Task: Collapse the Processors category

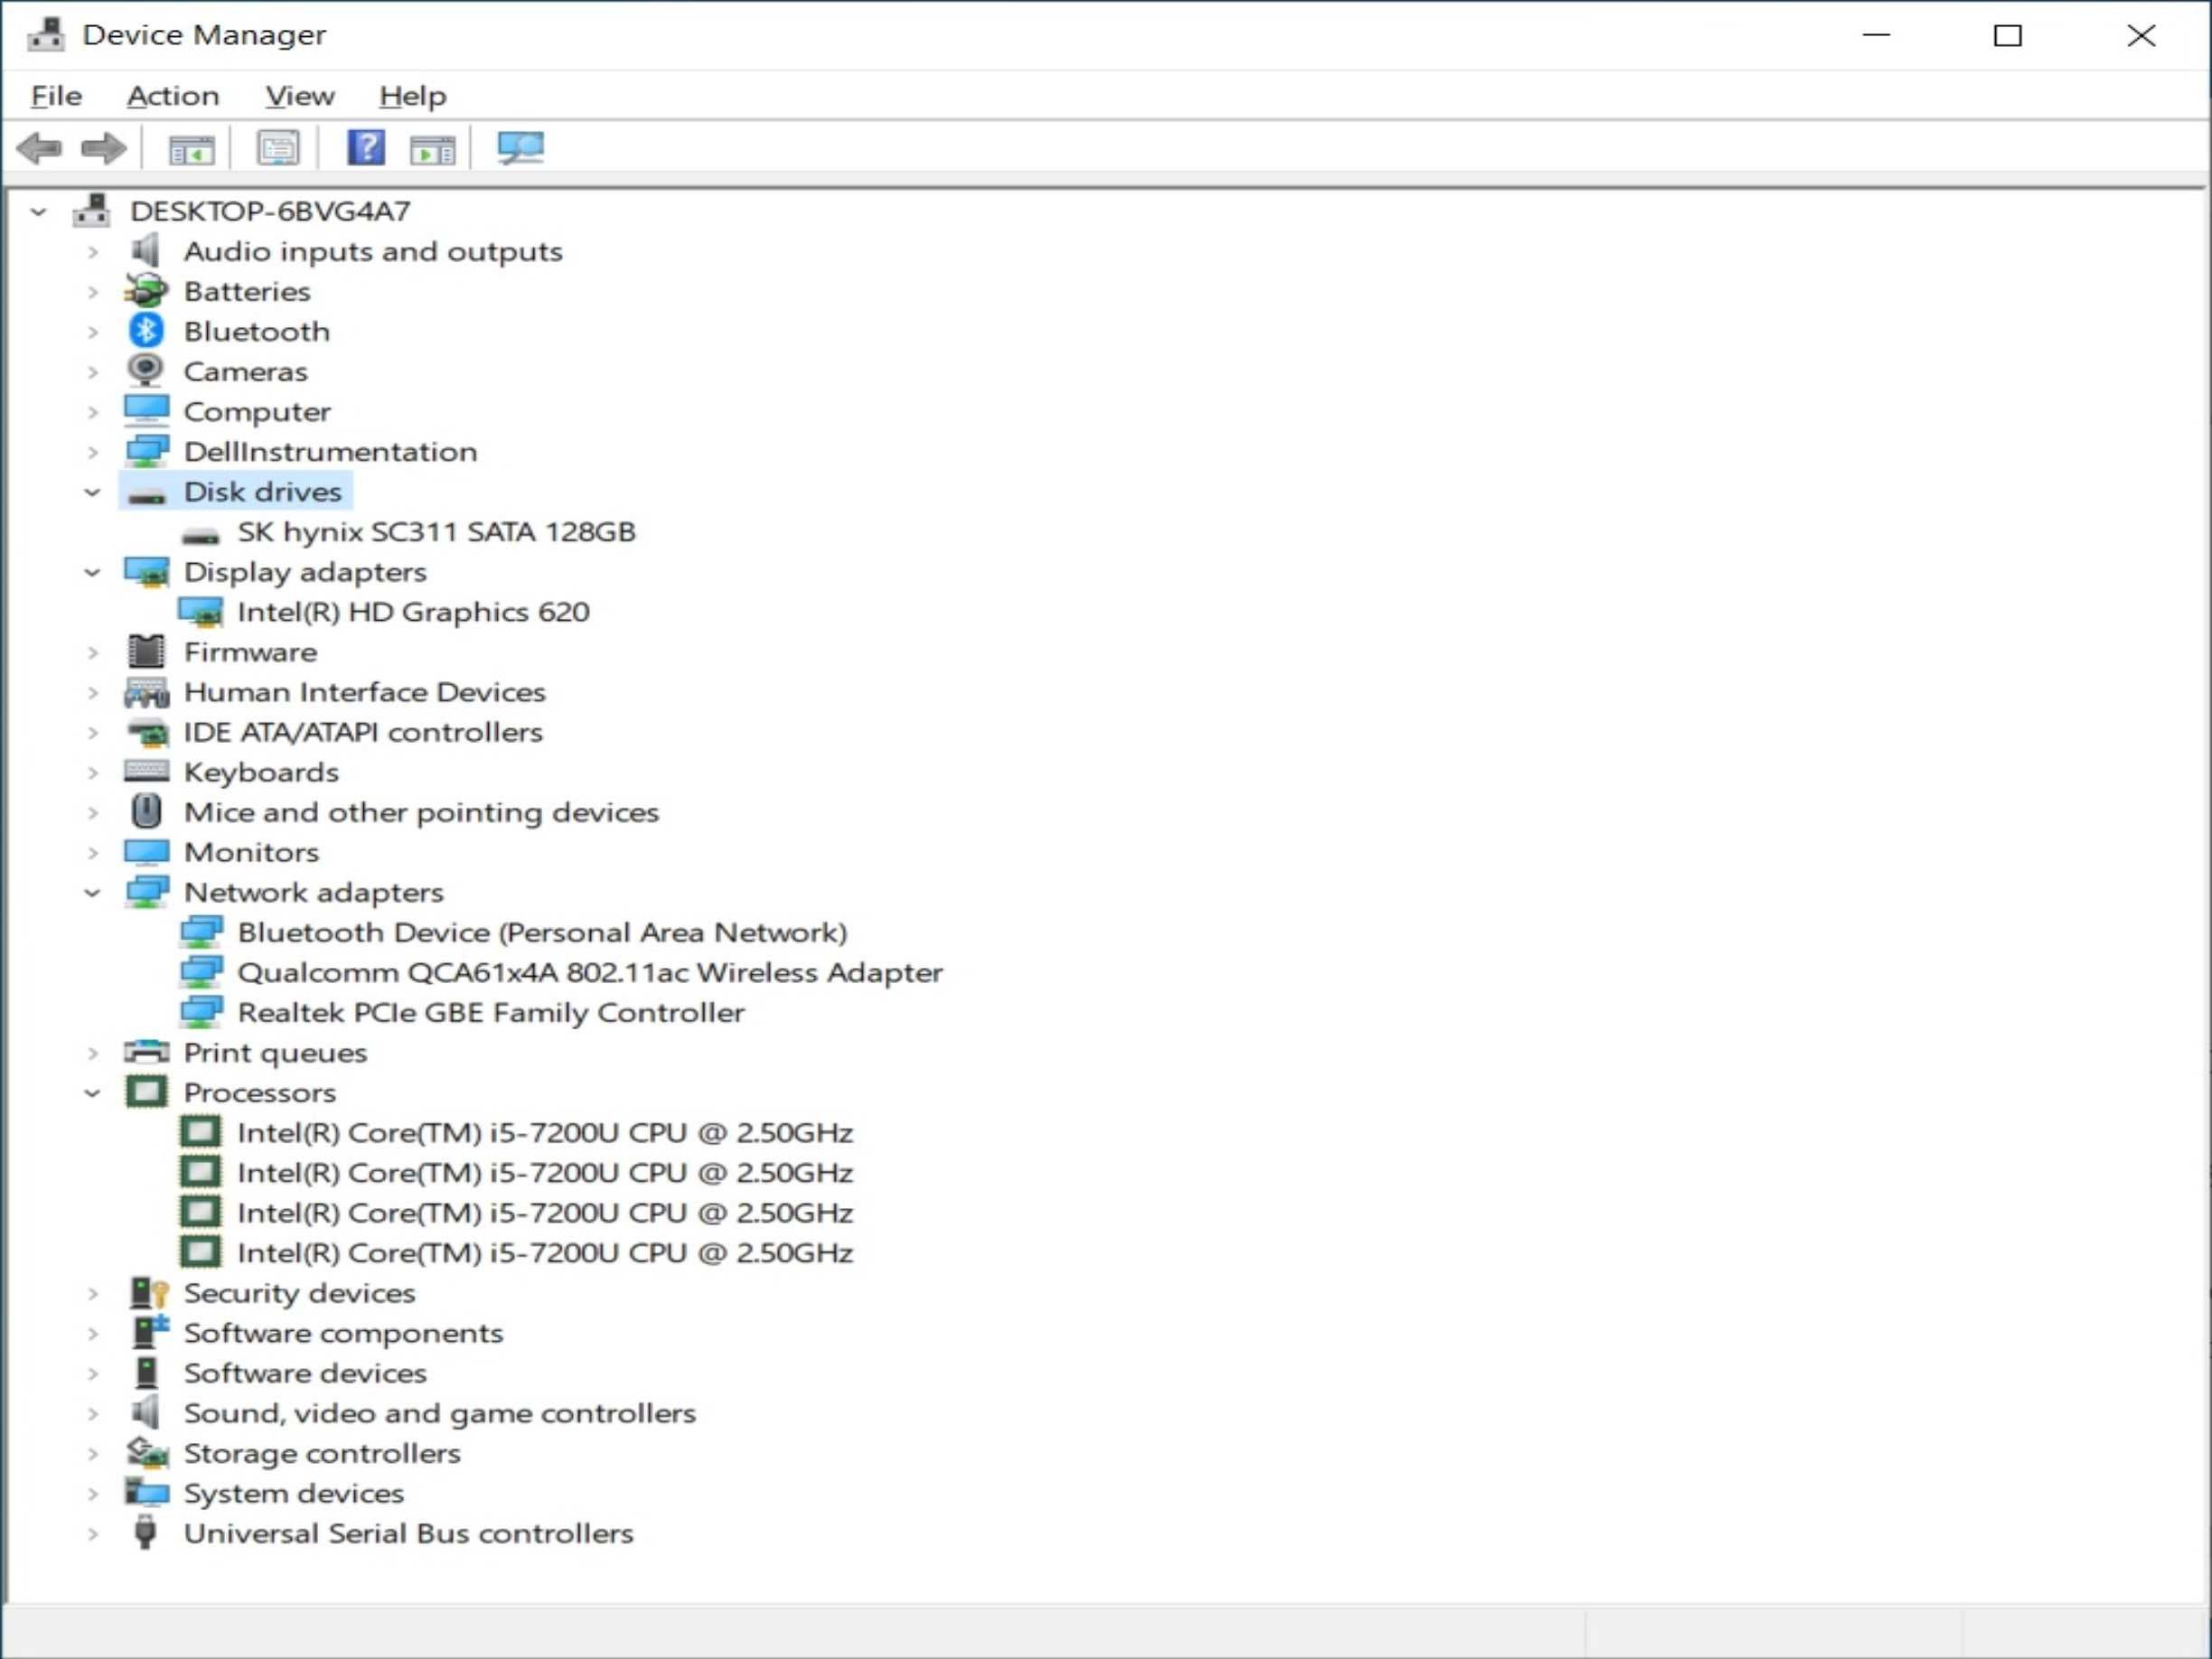Action: 93,1093
